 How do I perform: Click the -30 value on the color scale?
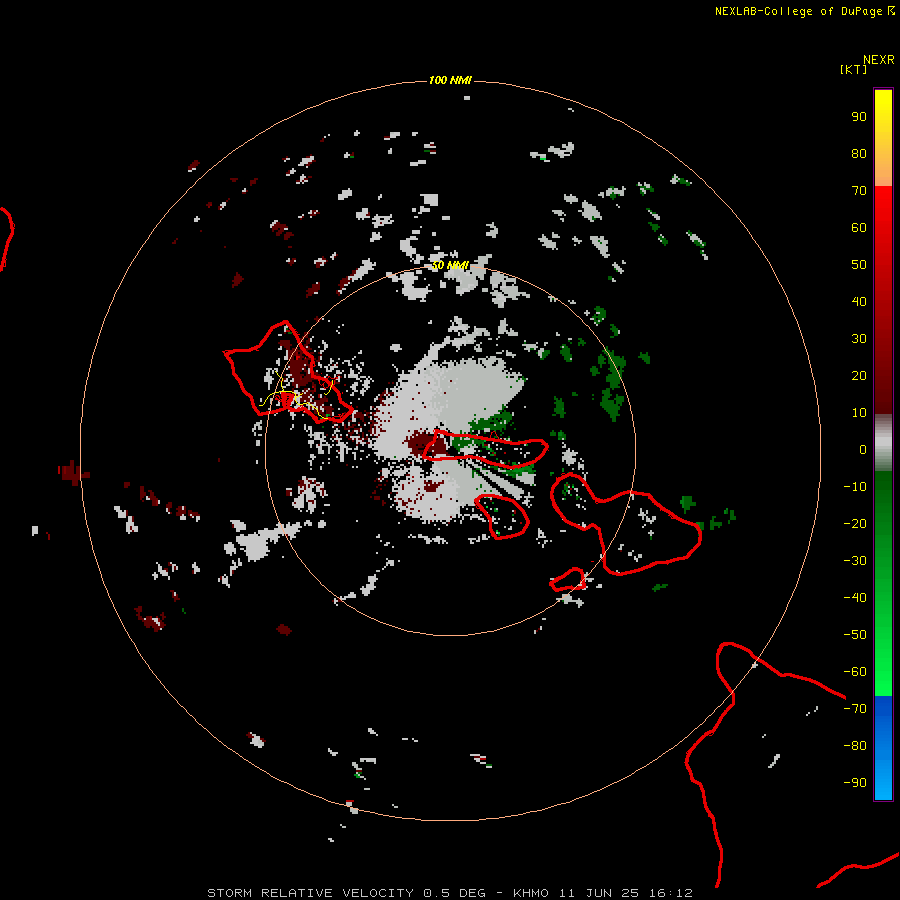pyautogui.click(x=855, y=561)
